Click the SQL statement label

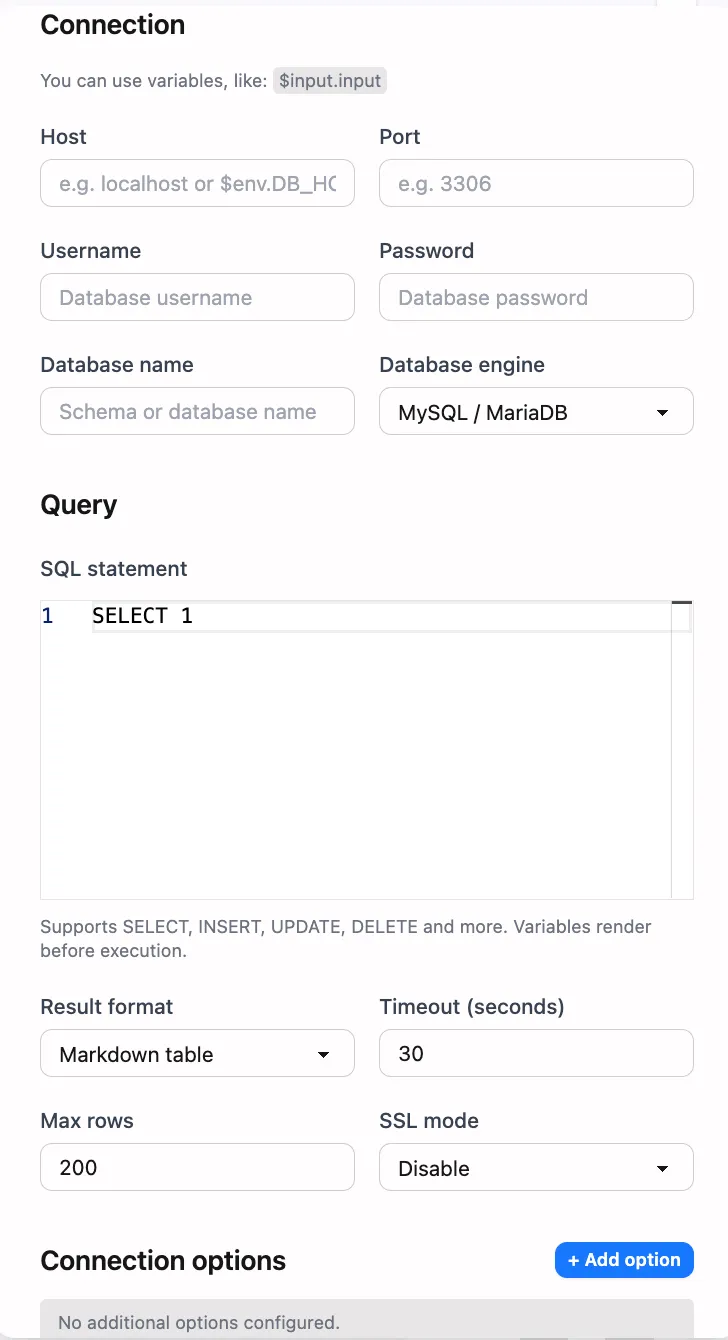click(x=114, y=569)
